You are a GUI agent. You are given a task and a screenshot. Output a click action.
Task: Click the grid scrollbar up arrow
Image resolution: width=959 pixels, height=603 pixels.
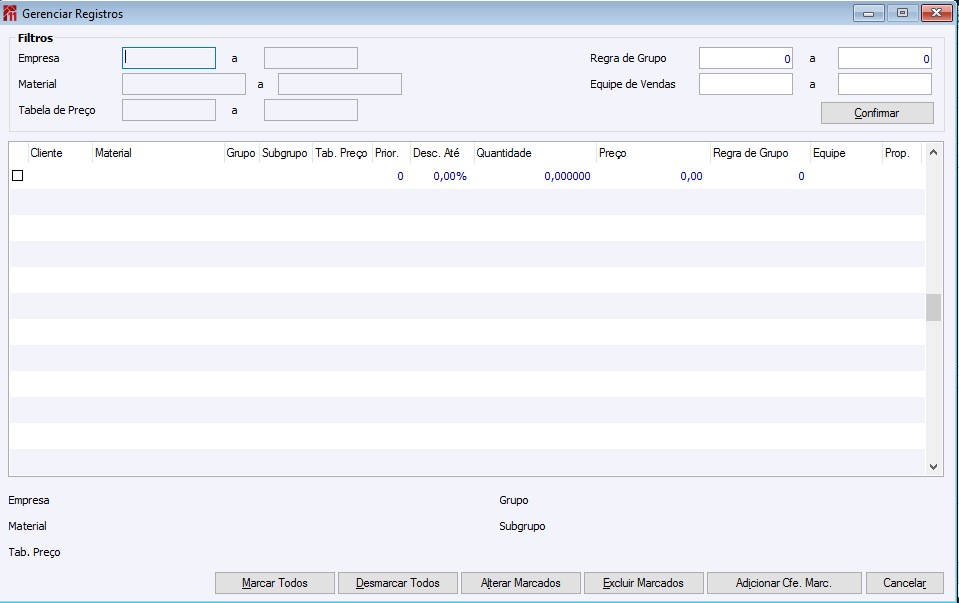[x=933, y=152]
